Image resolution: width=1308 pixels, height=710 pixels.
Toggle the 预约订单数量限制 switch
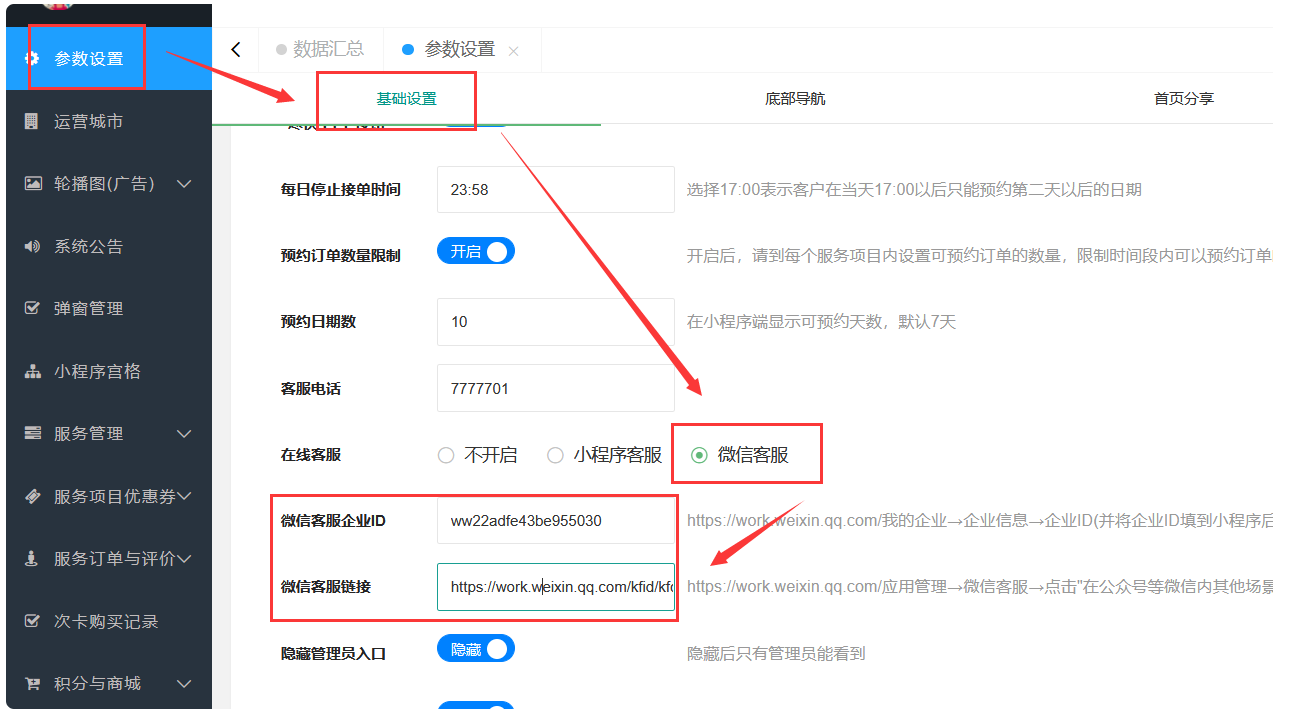pyautogui.click(x=476, y=251)
